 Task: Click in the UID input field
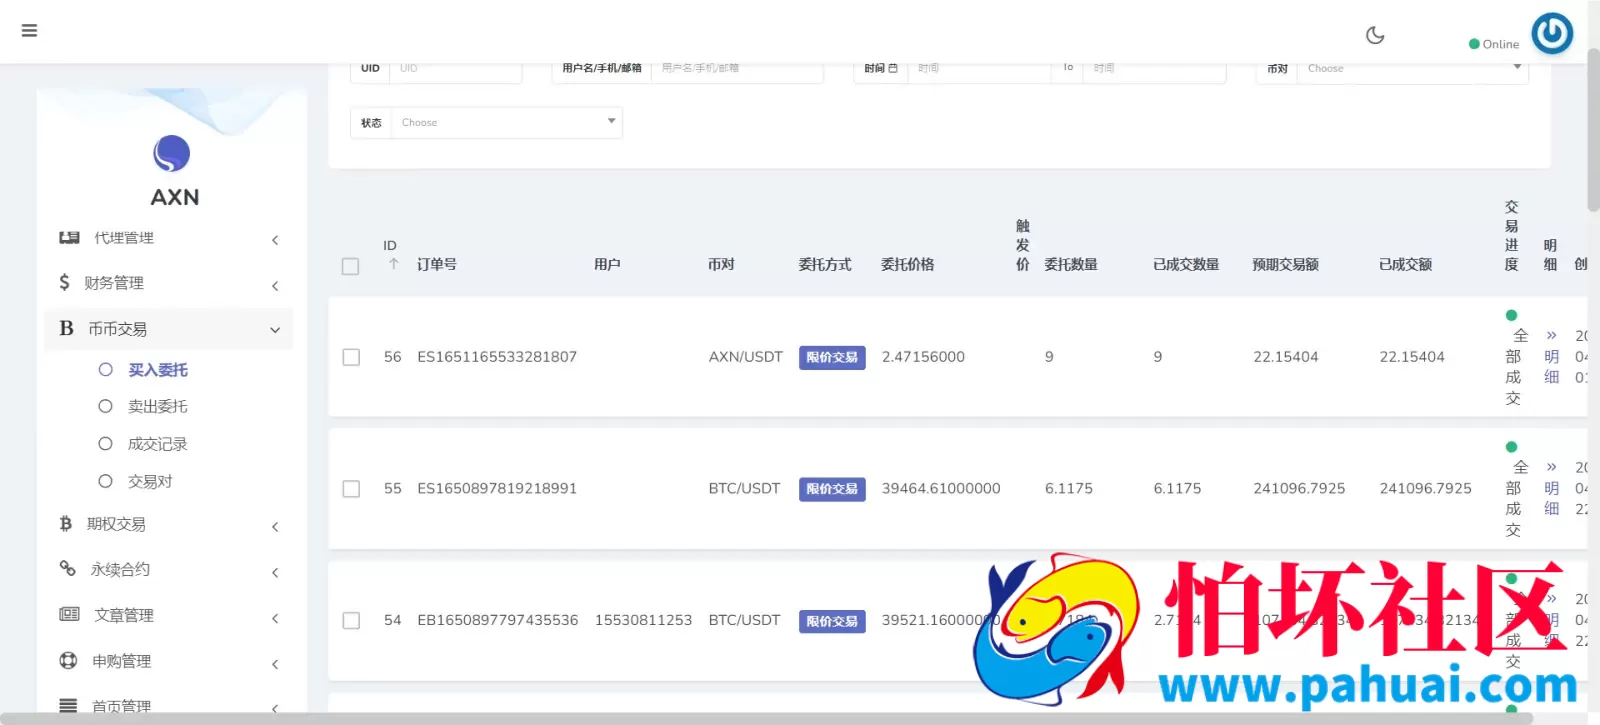coord(455,68)
